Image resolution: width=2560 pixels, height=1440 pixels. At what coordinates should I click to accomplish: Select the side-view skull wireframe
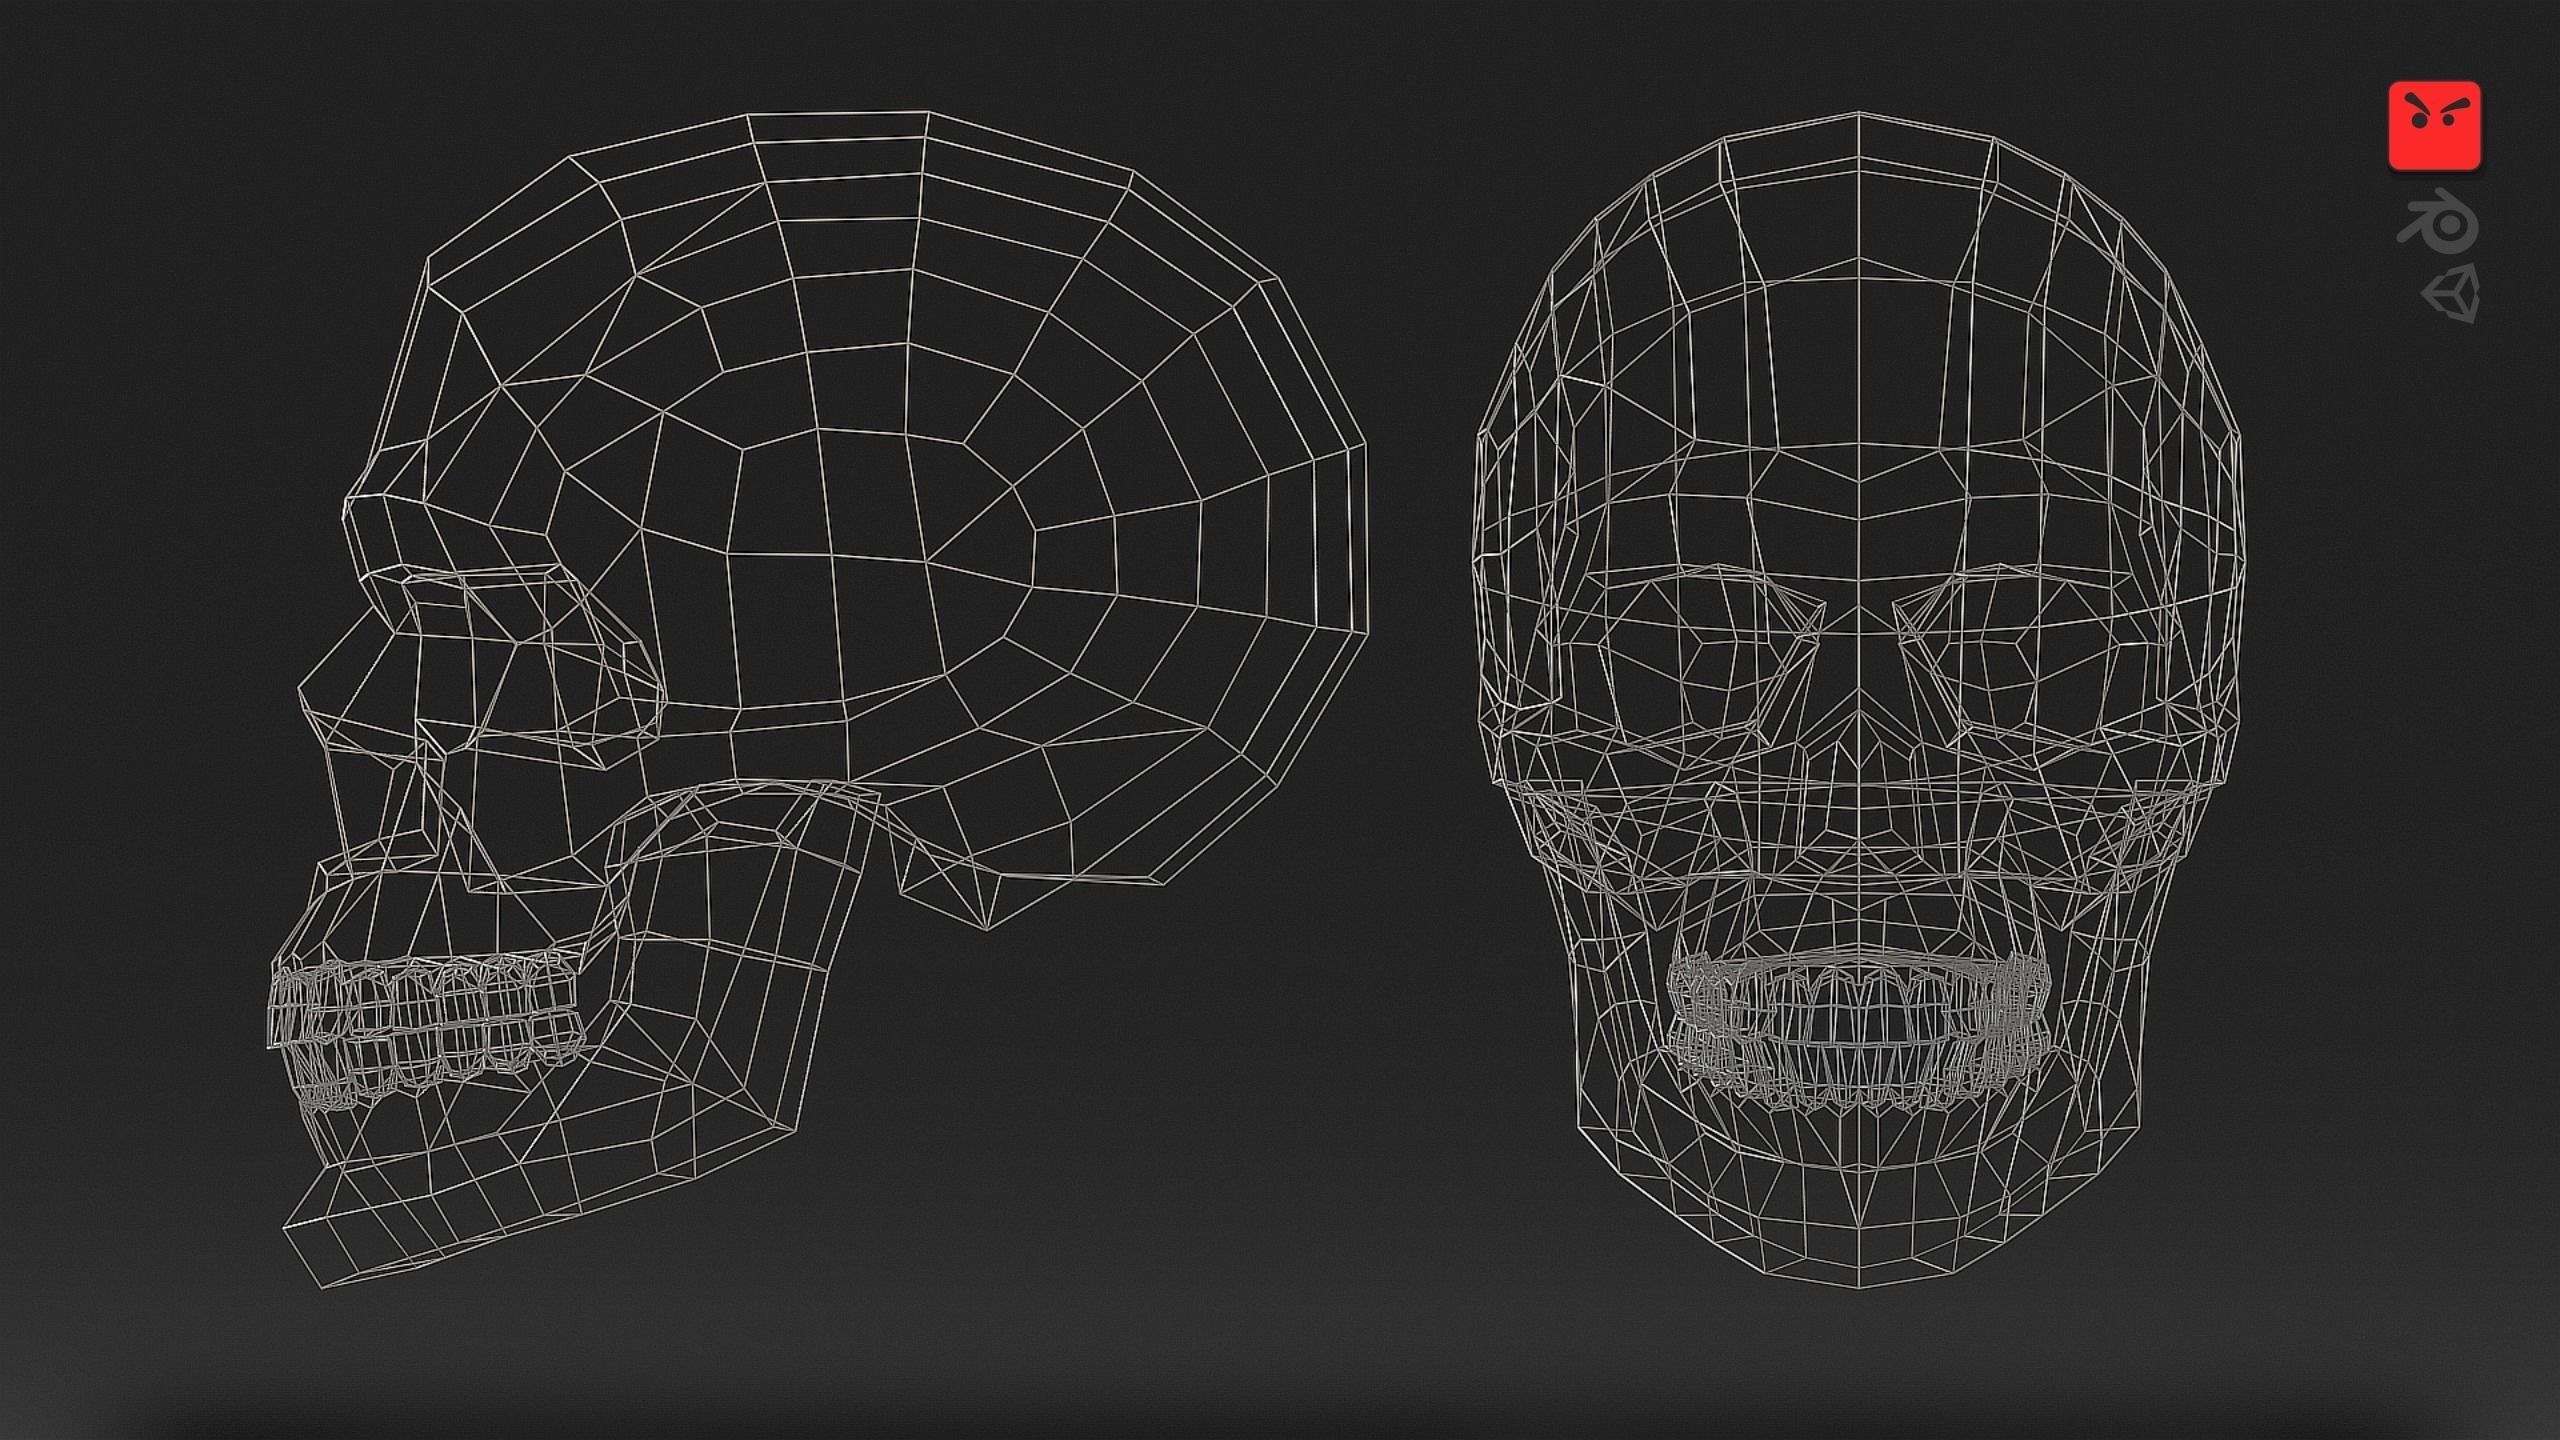click(816, 699)
